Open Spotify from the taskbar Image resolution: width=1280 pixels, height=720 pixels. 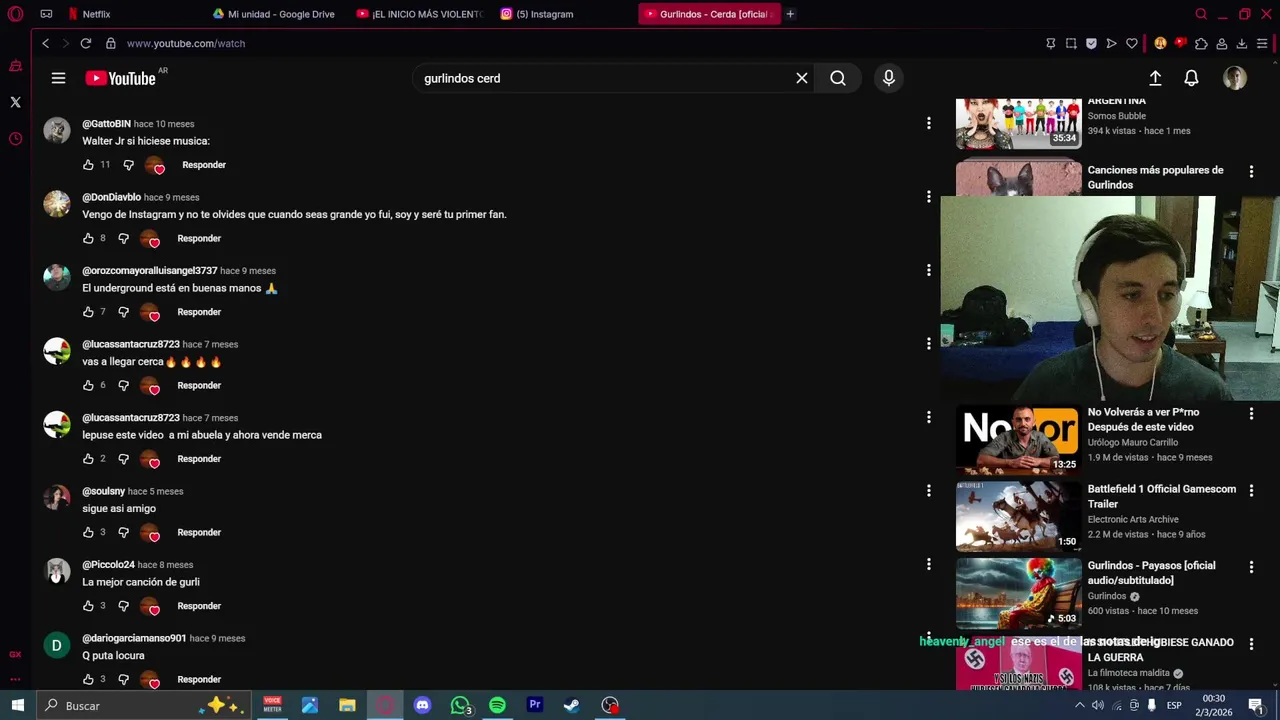tap(497, 705)
